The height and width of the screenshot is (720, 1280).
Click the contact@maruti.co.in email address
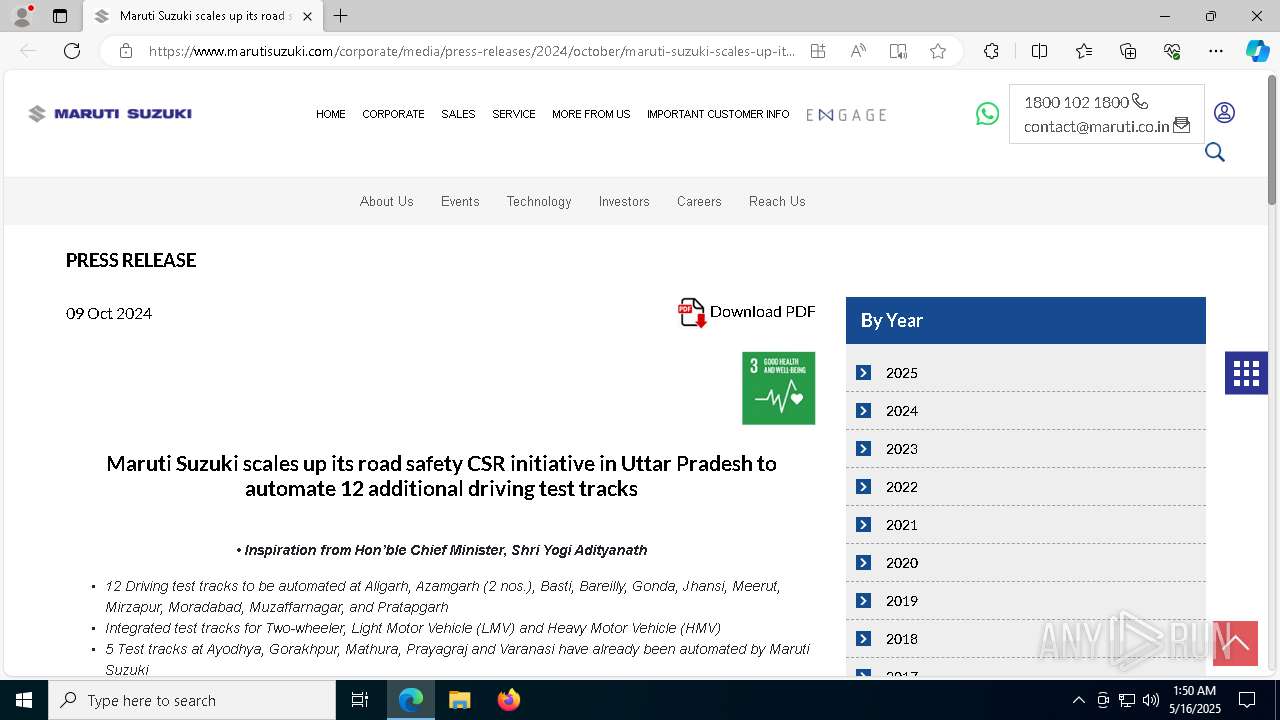tap(1096, 127)
